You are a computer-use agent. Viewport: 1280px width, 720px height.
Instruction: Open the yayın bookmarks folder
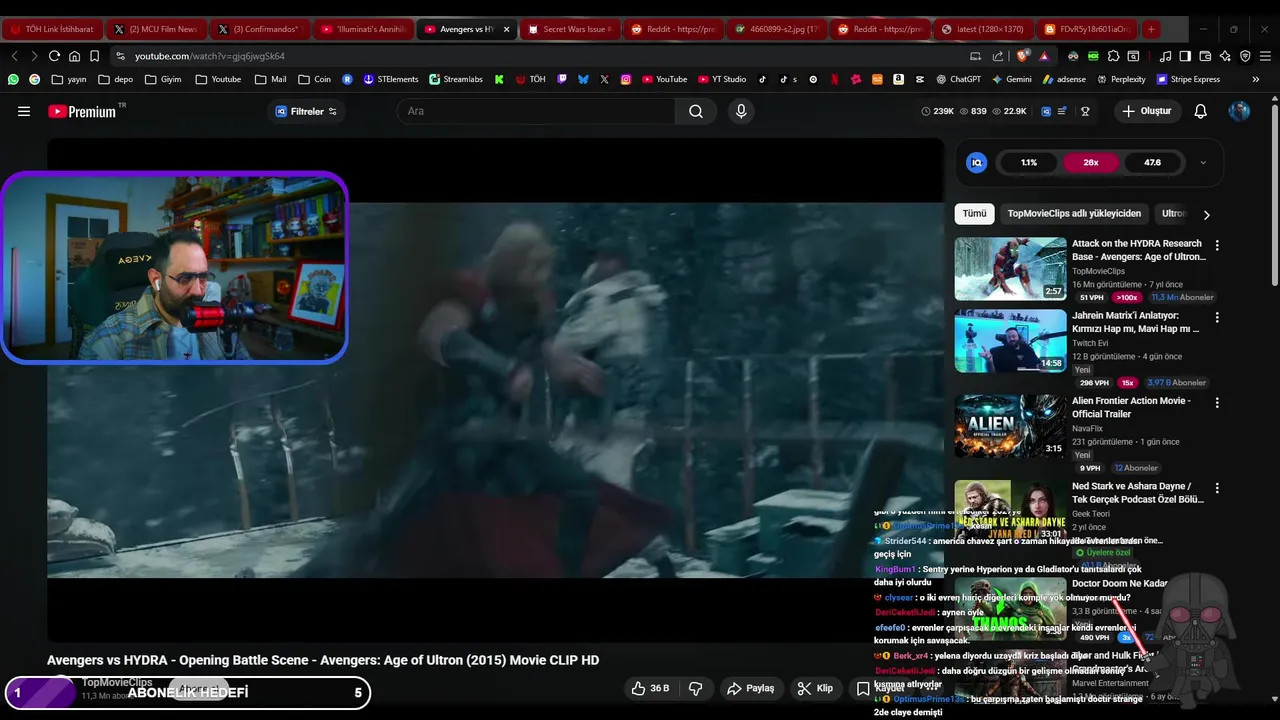pyautogui.click(x=67, y=79)
